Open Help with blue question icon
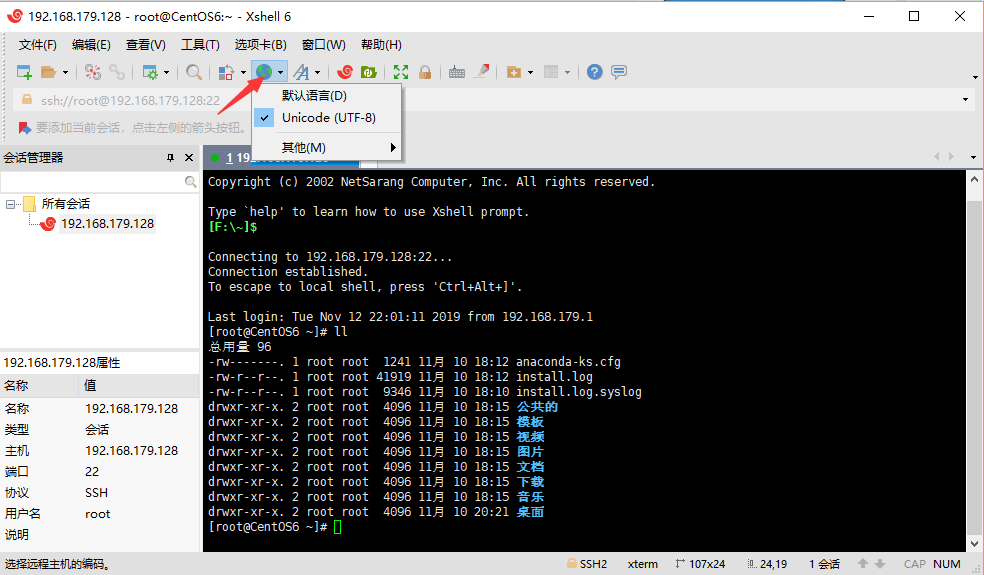 [x=594, y=72]
